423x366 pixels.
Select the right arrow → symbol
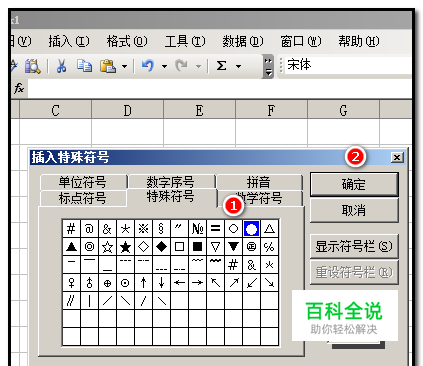[197, 283]
